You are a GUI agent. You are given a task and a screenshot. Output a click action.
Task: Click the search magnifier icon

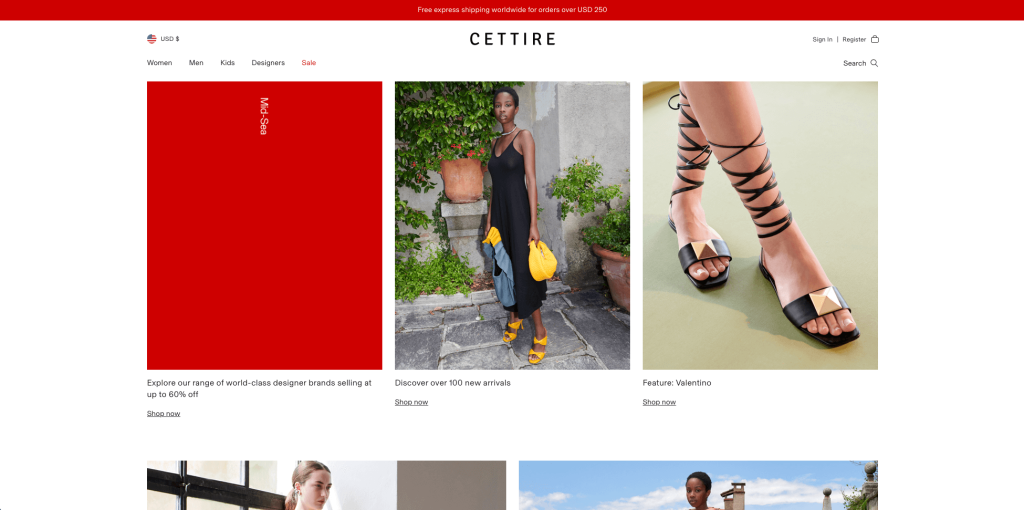(874, 63)
